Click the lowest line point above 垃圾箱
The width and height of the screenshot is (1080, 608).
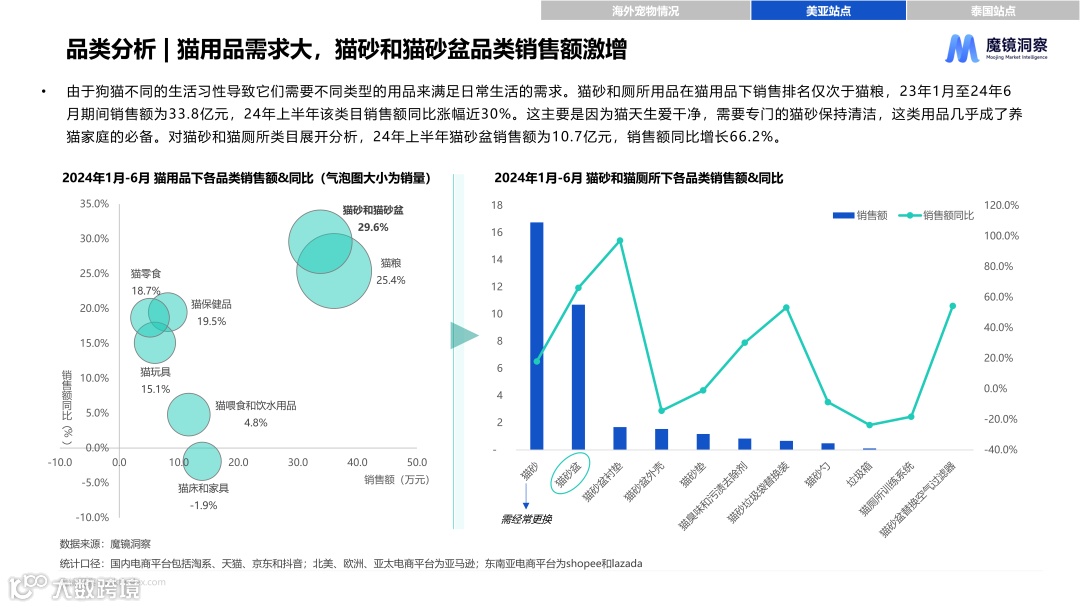(869, 425)
